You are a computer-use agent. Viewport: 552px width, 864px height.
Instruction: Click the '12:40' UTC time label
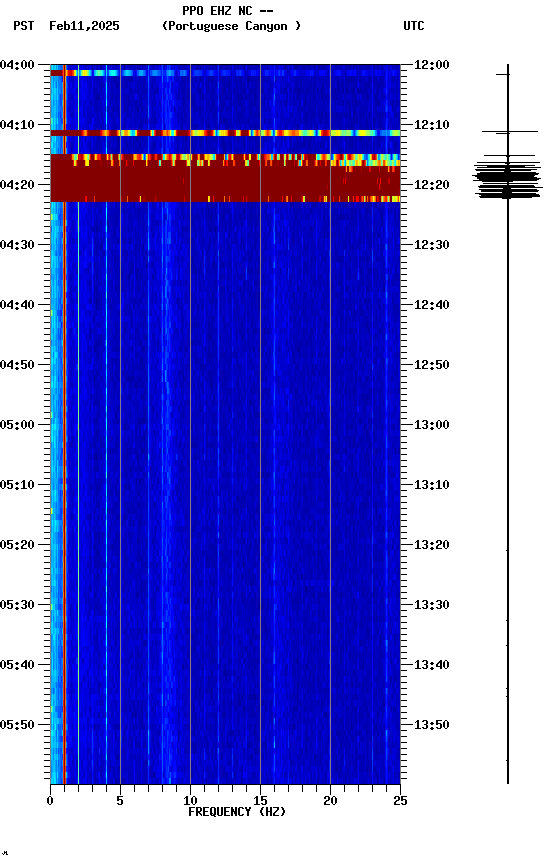point(432,305)
